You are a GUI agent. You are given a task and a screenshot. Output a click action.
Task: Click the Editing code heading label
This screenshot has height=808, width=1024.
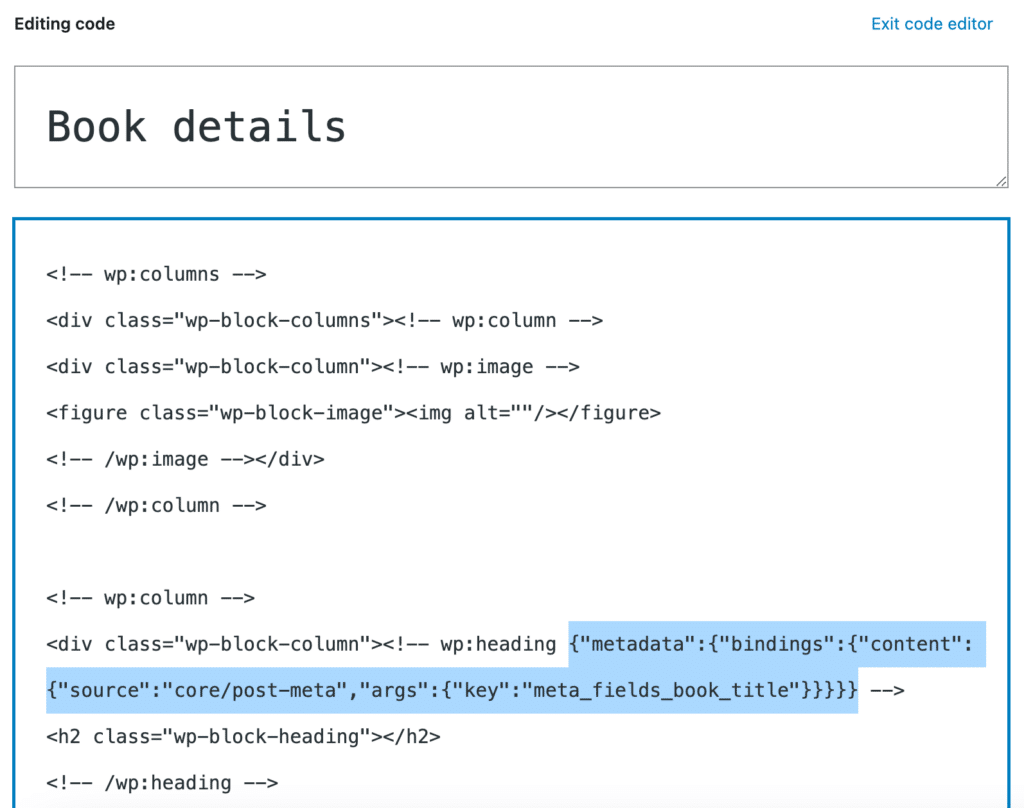click(x=63, y=23)
